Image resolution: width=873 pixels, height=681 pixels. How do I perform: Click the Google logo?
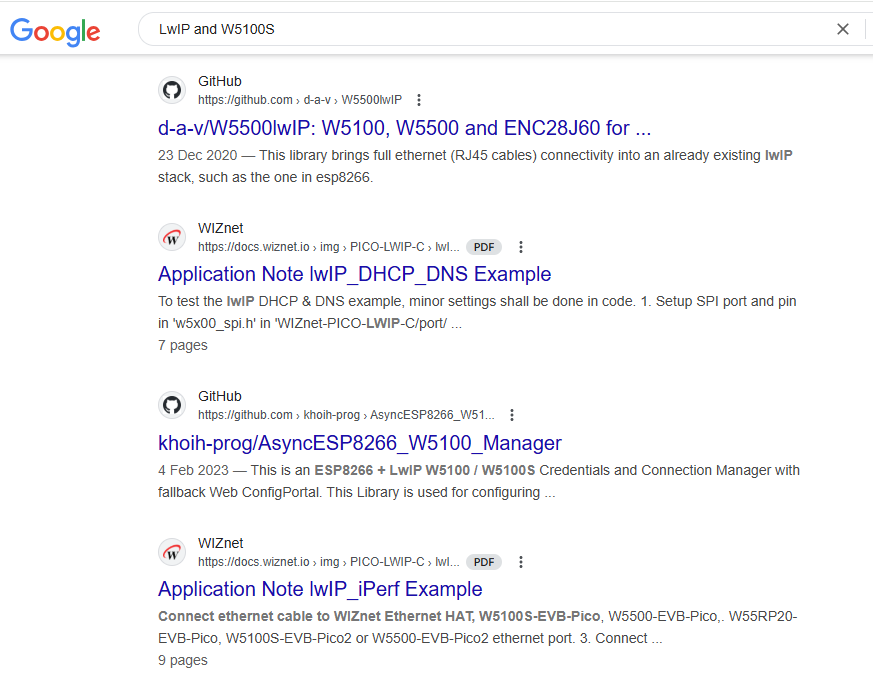[55, 31]
